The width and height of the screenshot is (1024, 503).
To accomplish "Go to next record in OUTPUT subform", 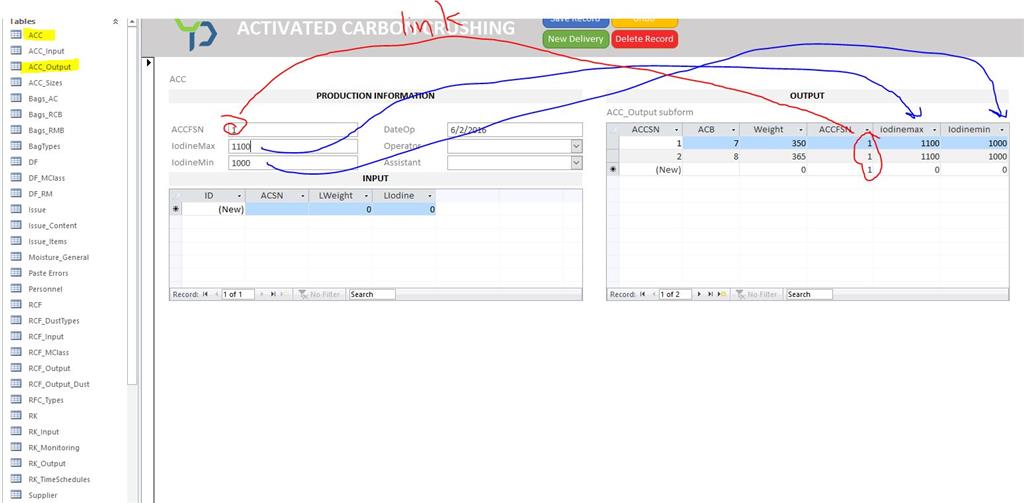I will pos(700,295).
